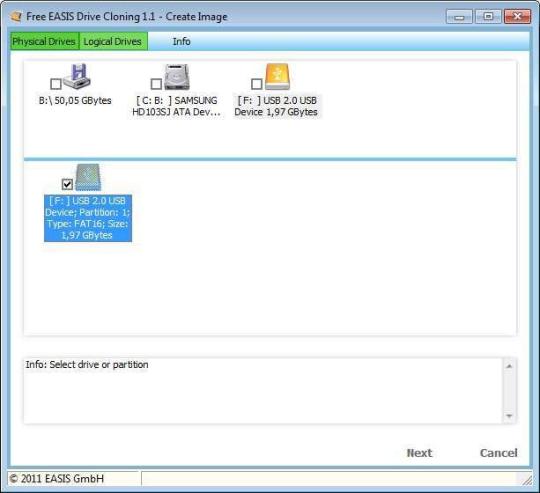Switch to the Physical Drives tab
This screenshot has height=493, width=540.
pyautogui.click(x=44, y=41)
